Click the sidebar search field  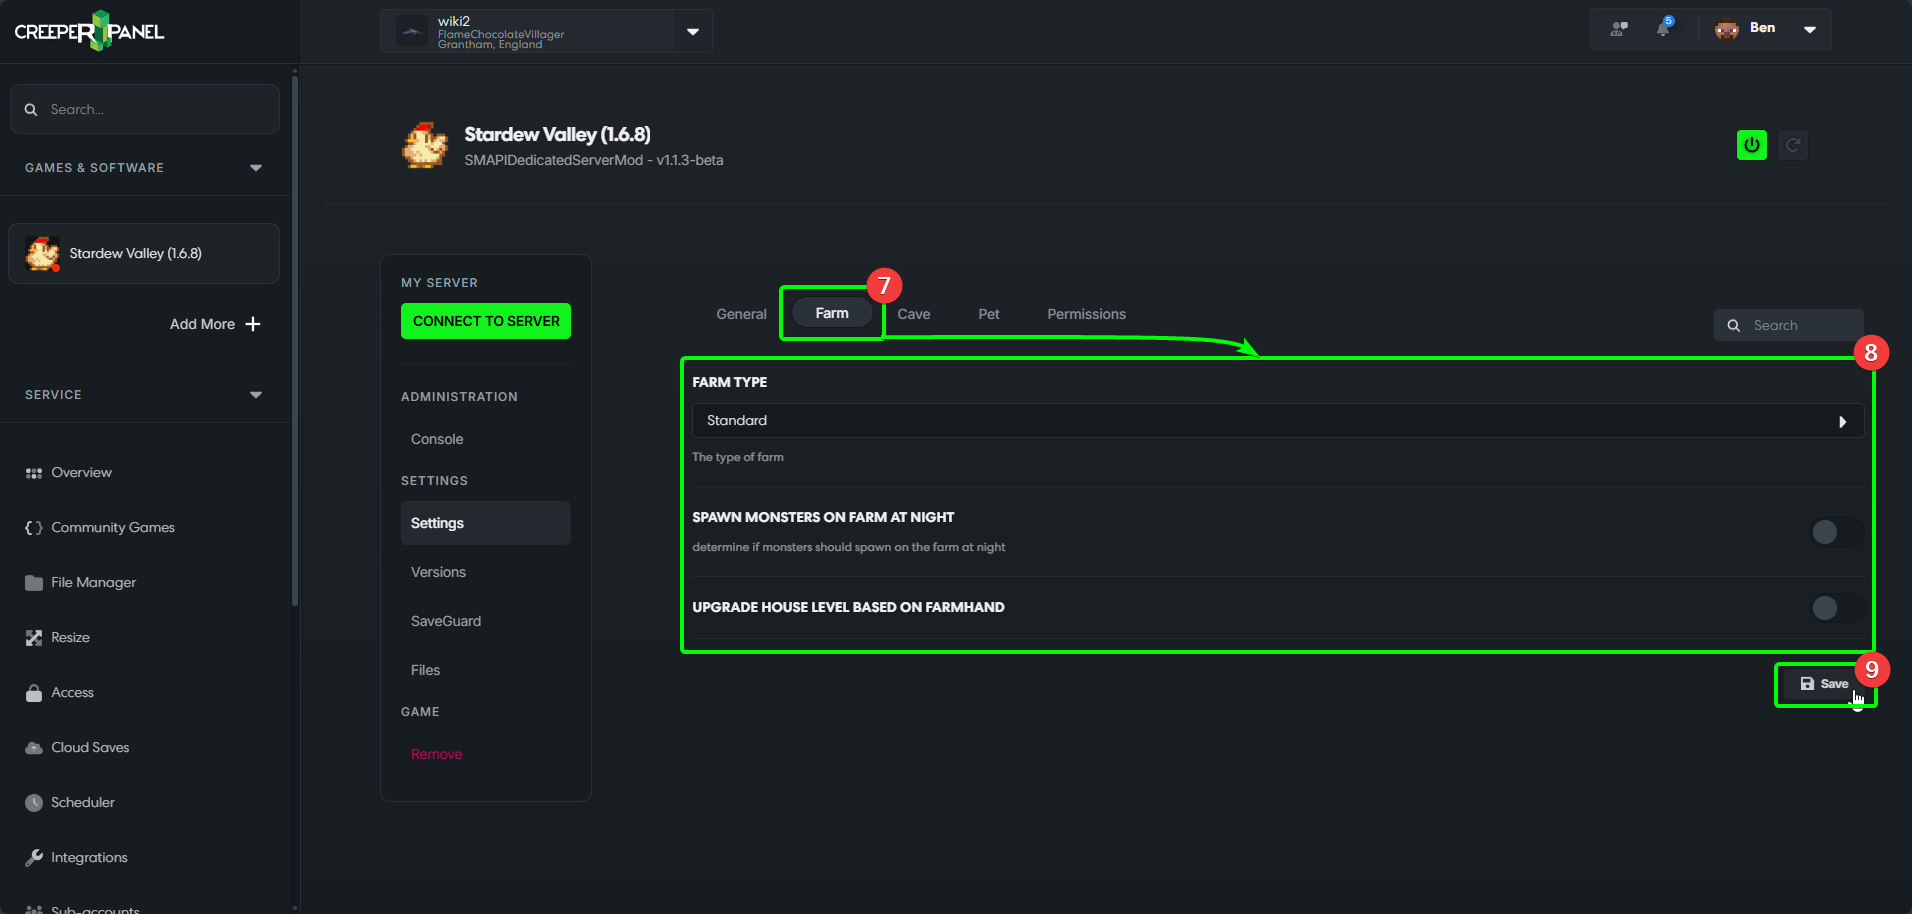145,109
